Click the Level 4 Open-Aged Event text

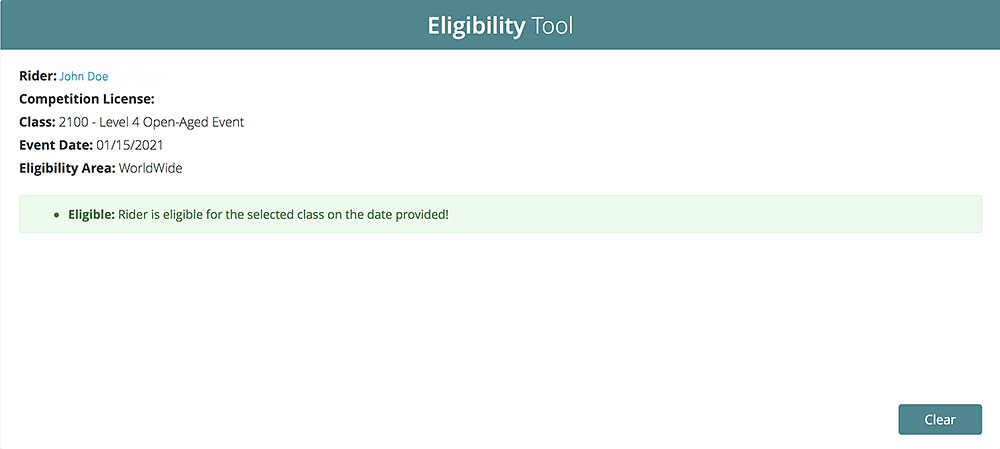pos(174,122)
